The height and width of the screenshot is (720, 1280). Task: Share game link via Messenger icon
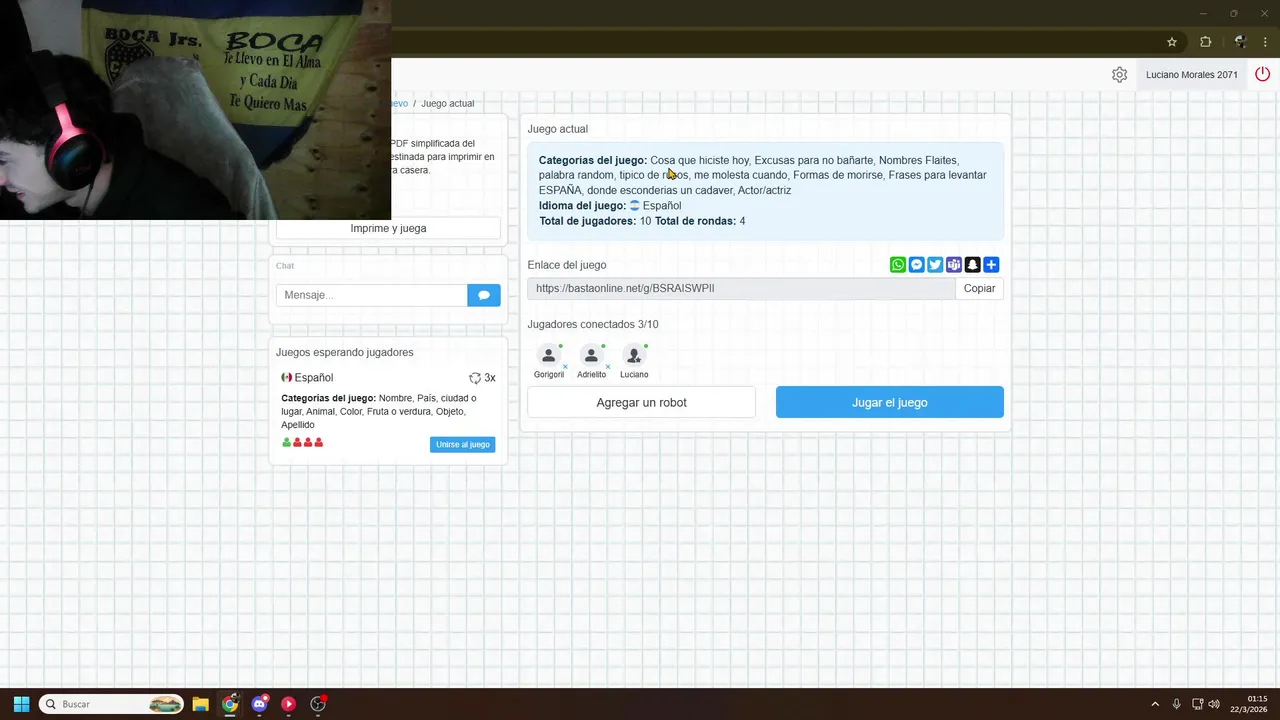916,265
